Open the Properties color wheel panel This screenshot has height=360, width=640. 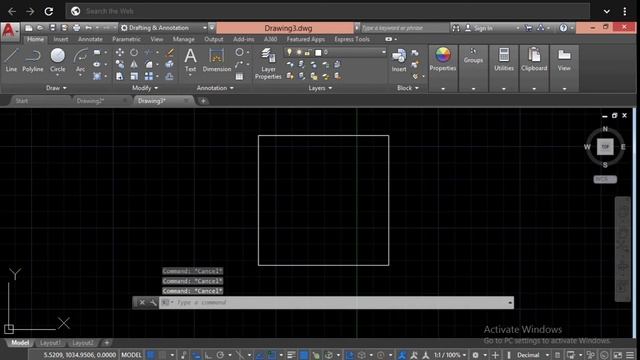[443, 59]
